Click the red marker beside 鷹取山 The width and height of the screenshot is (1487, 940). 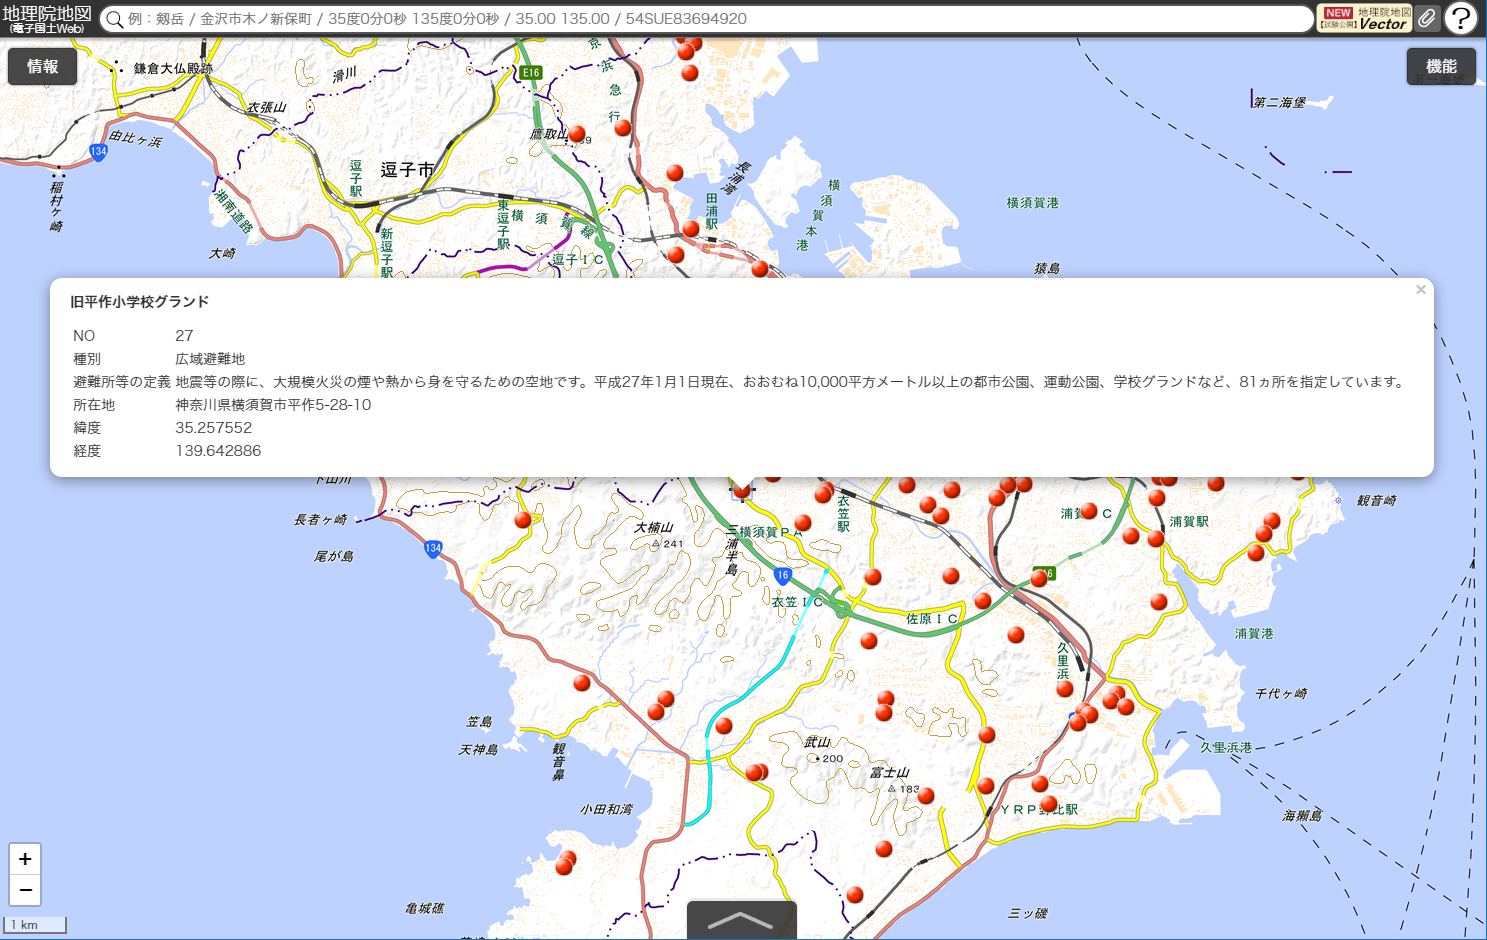[x=577, y=134]
